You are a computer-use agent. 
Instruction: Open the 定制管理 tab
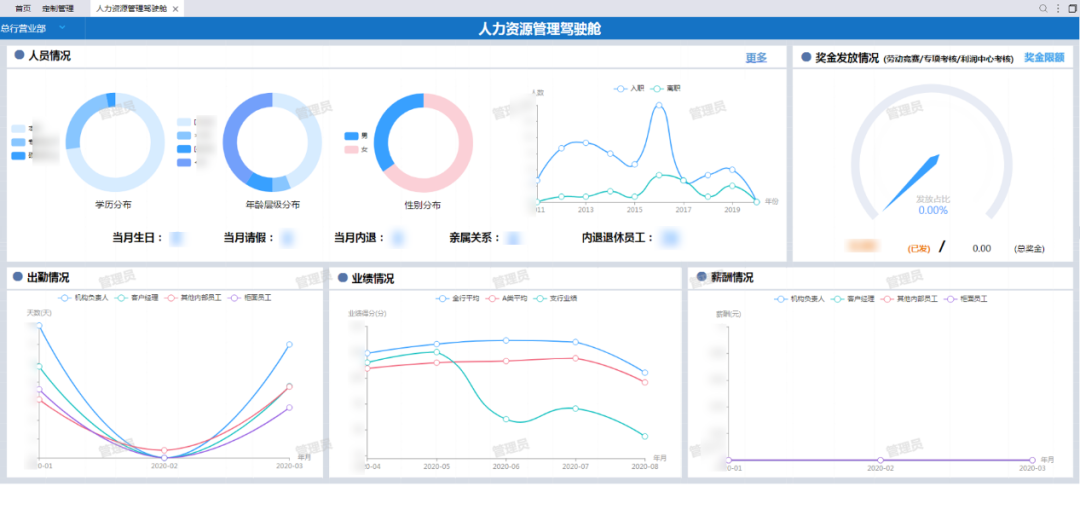point(58,8)
